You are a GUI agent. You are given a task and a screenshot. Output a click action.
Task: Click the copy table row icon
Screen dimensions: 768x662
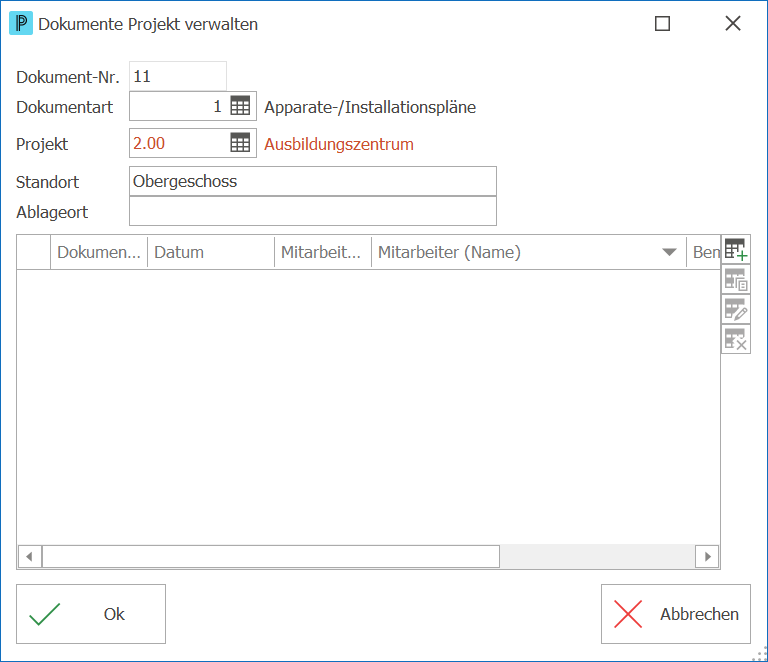tap(736, 280)
